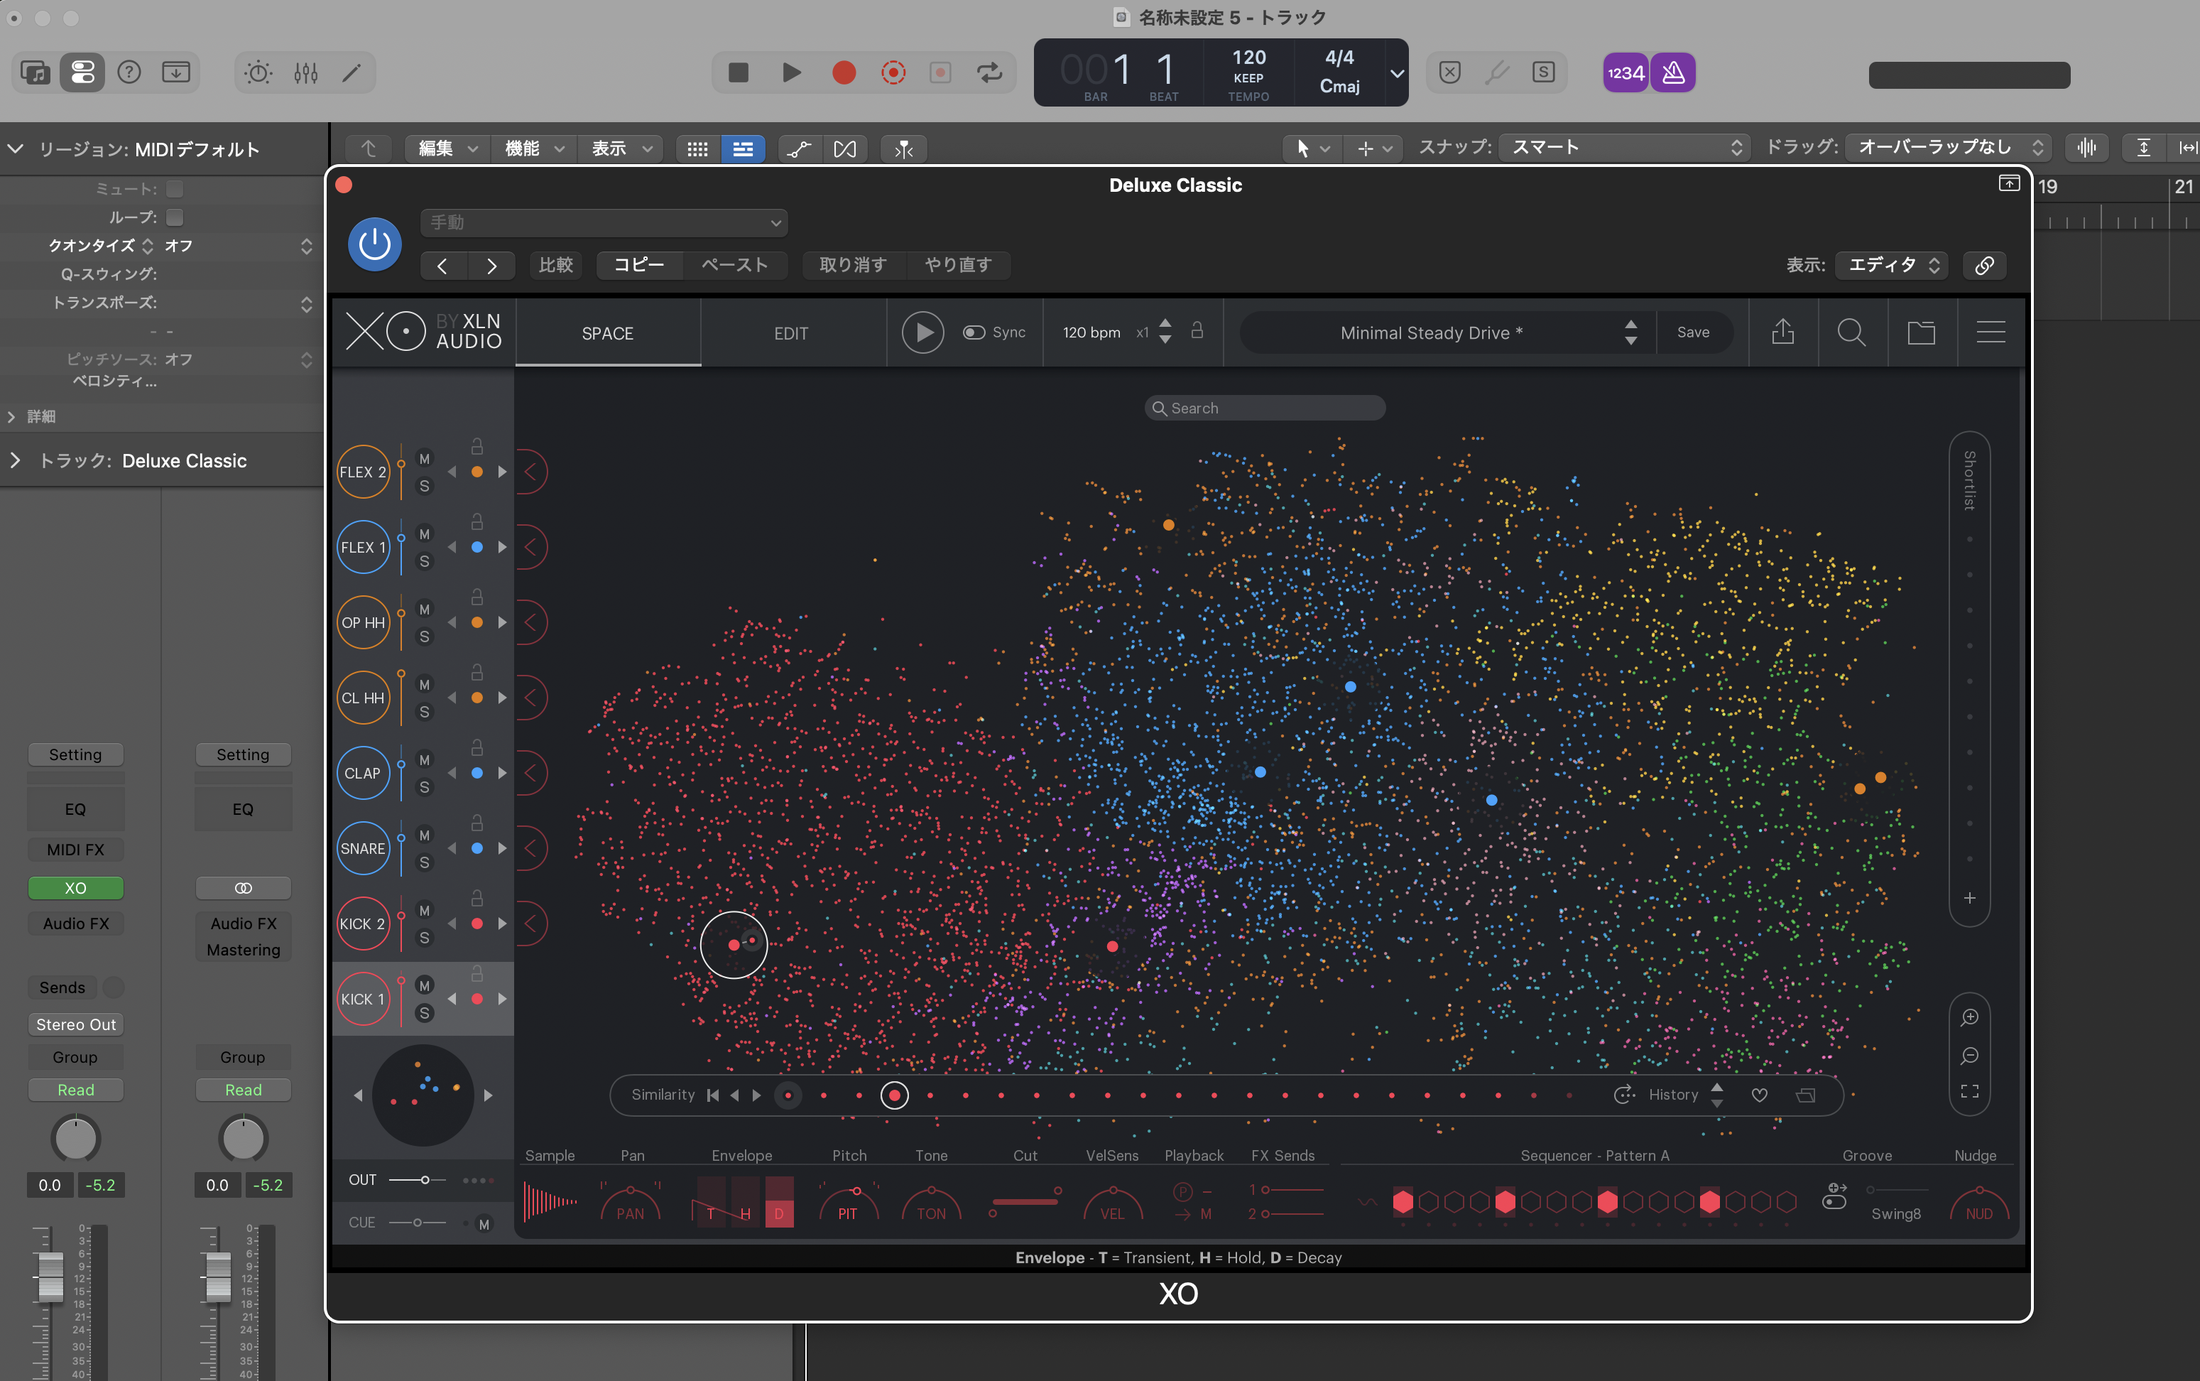Click the やり直す redo button
Viewport: 2200px width, 1381px height.
click(x=958, y=265)
